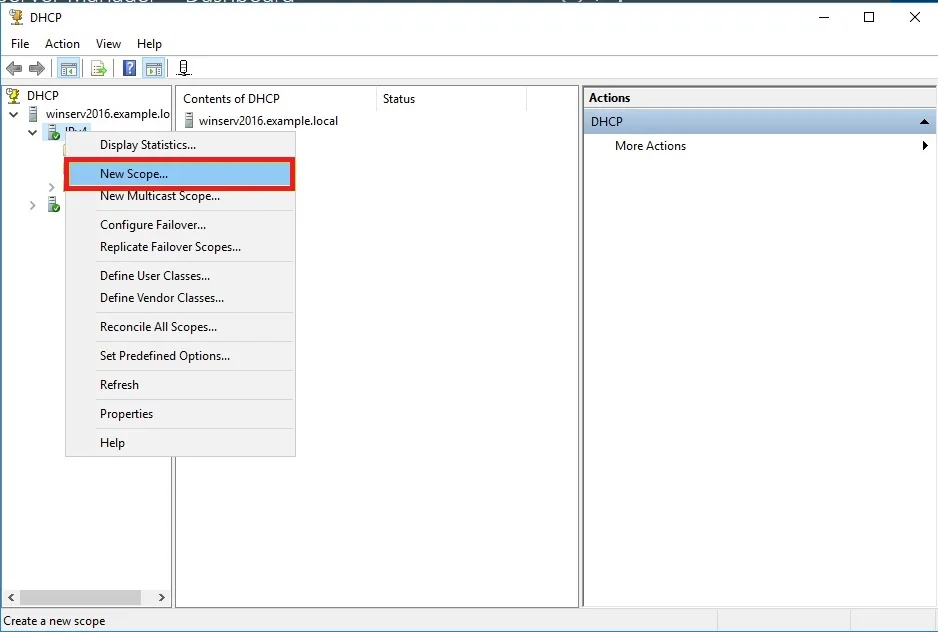The image size is (938, 632).
Task: Open Help via the blue question mark icon
Action: (129, 68)
